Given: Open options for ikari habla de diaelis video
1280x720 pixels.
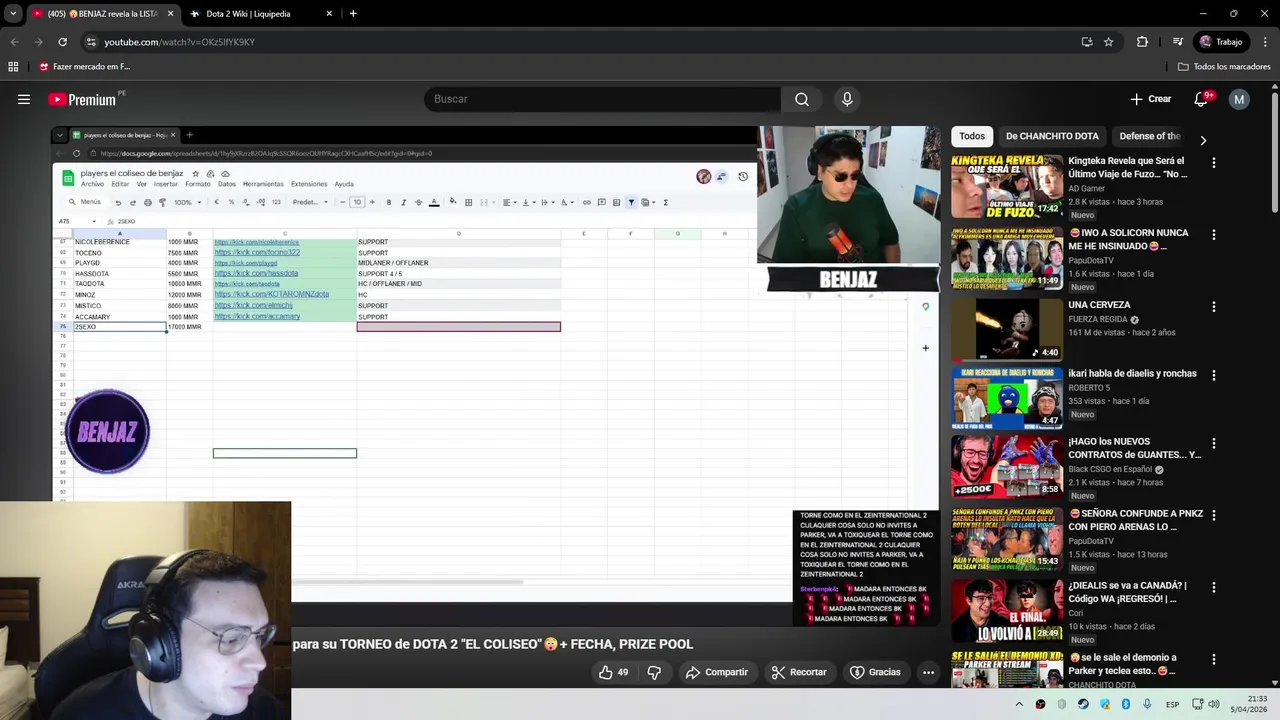Looking at the screenshot, I should point(1214,375).
